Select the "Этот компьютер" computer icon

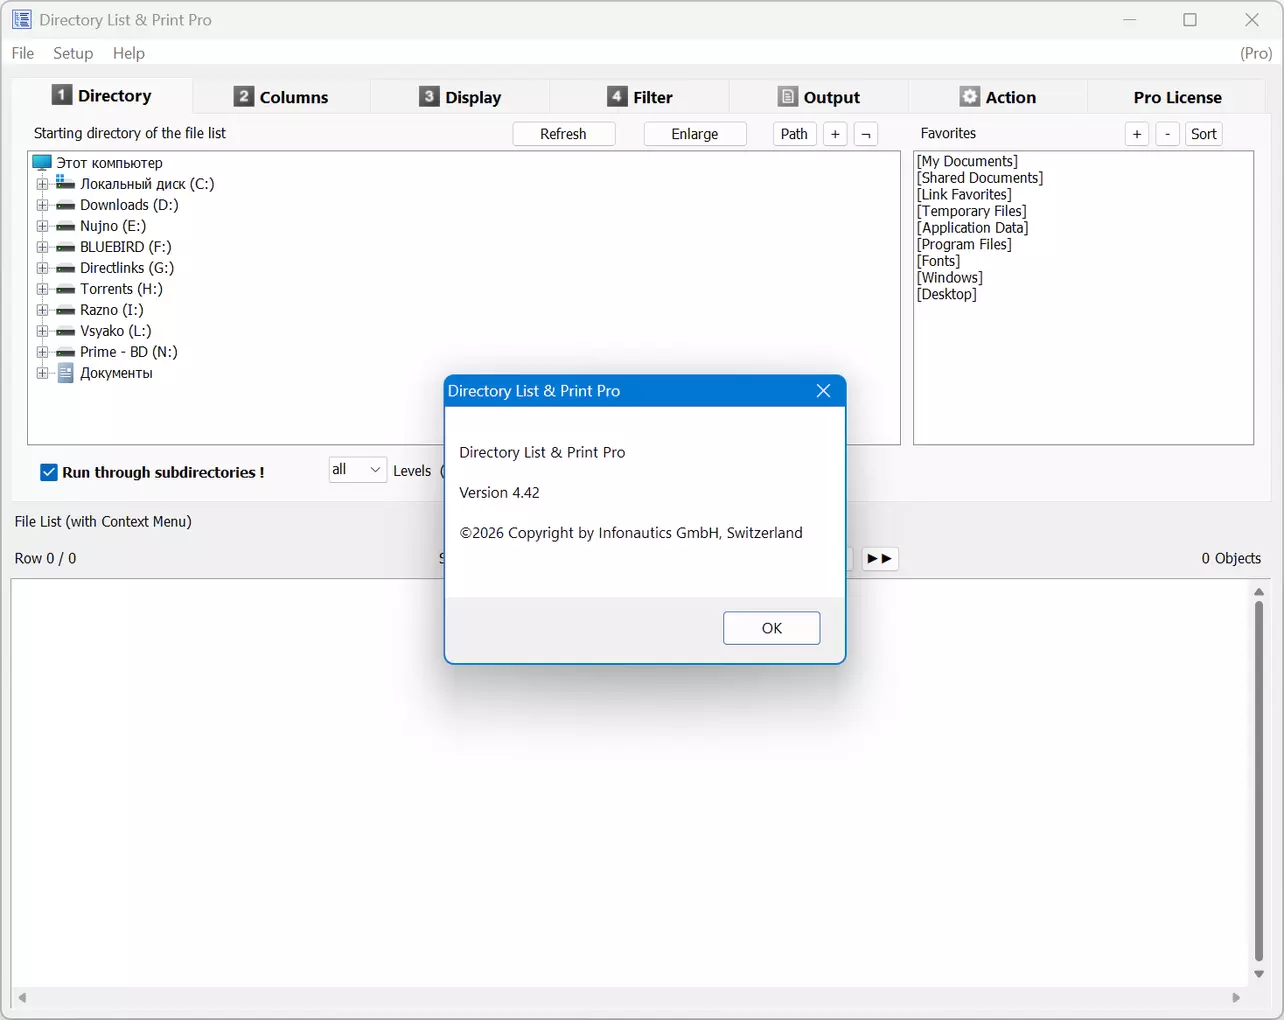[x=42, y=163]
